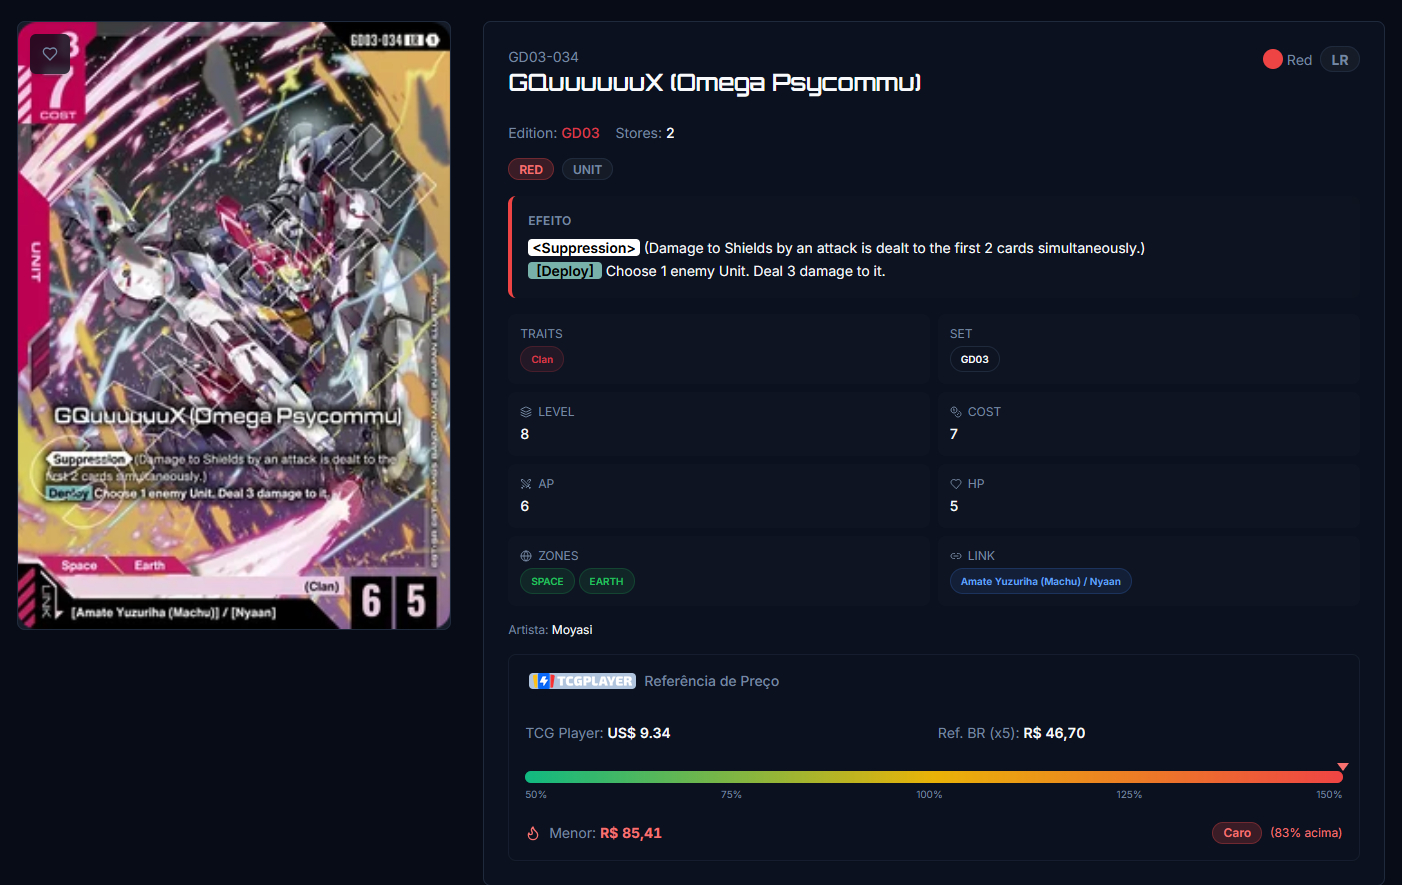Open the GD03 edition link
Screen dimensions: 1402x885
(x=580, y=133)
